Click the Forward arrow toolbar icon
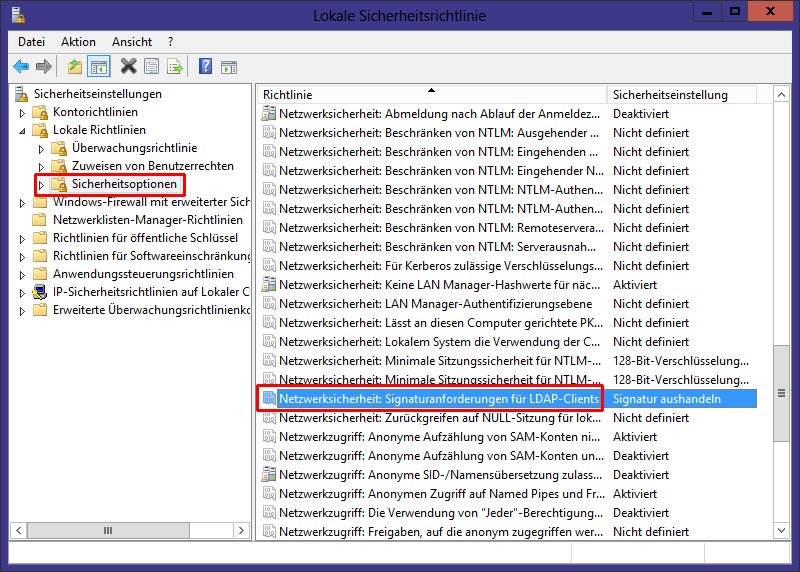Viewport: 800px width, 572px height. [x=44, y=67]
